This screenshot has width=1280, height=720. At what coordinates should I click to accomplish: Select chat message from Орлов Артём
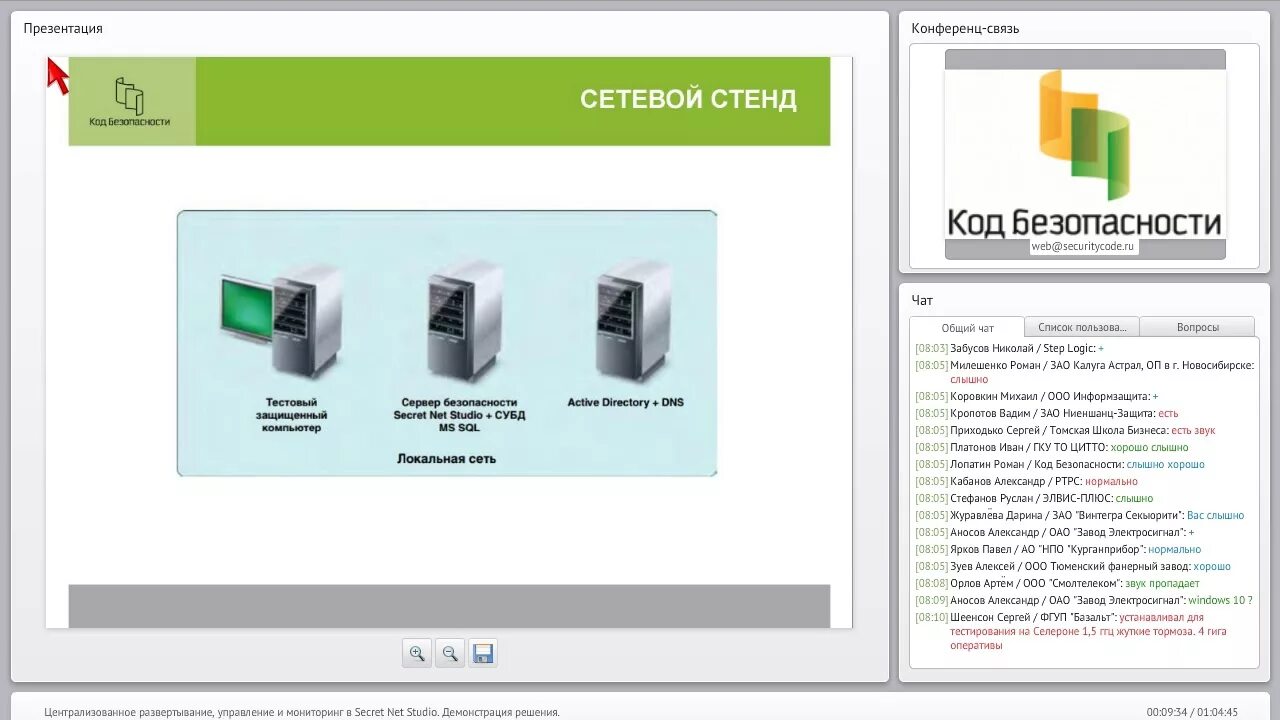1057,583
